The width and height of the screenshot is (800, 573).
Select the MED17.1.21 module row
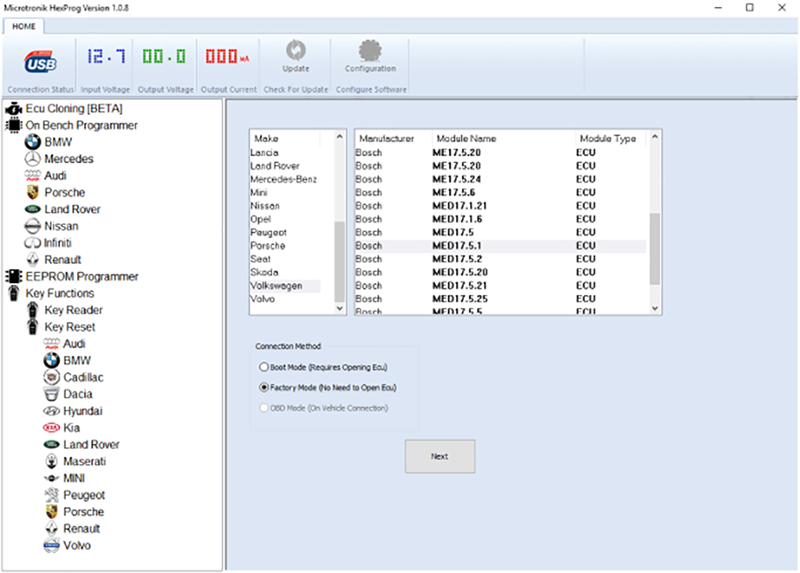(x=501, y=206)
